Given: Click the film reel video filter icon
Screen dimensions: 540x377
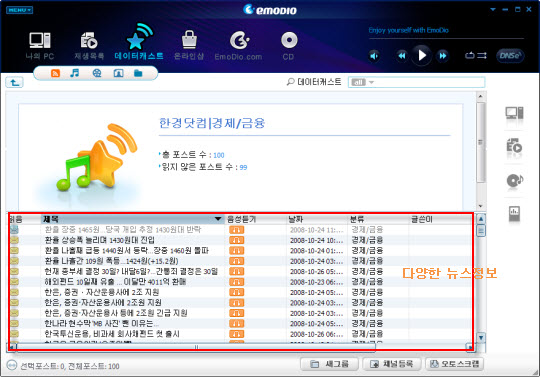Looking at the screenshot, I should [x=97, y=73].
